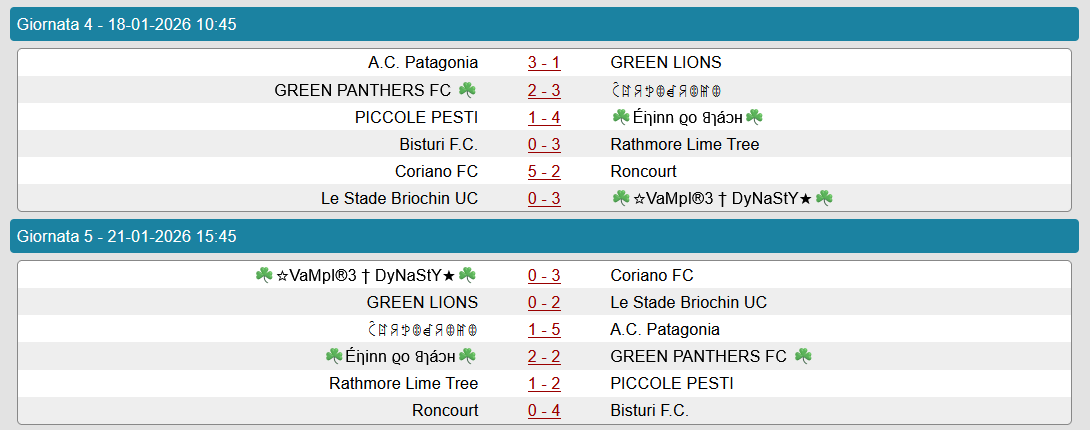The image size is (1090, 430).
Task: Click the Giornata 5 header bar
Action: tap(545, 237)
